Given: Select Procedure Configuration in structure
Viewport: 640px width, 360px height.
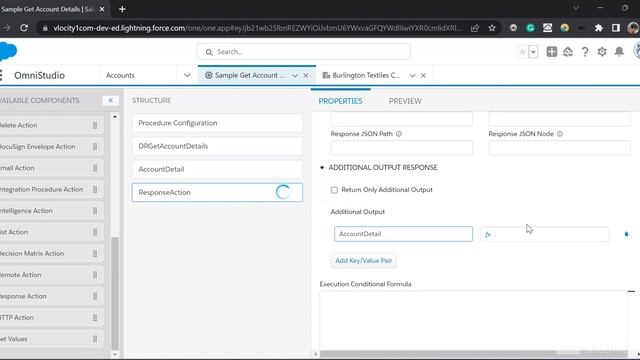Looking at the screenshot, I should coord(217,123).
